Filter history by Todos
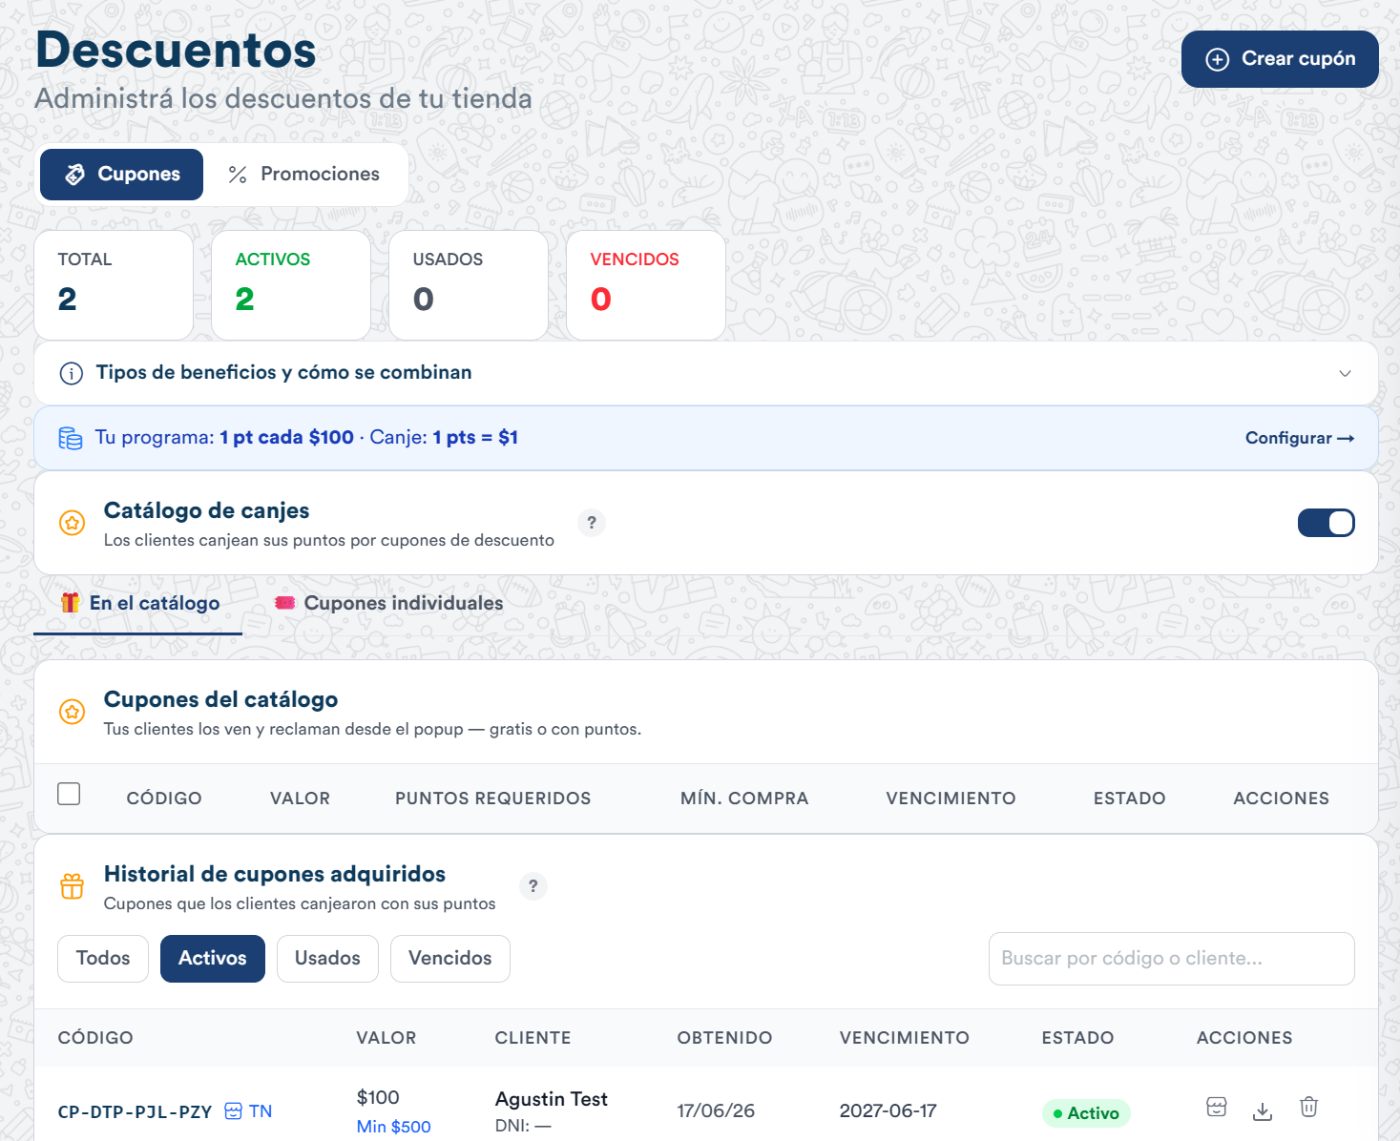Viewport: 1400px width, 1141px height. coord(103,958)
